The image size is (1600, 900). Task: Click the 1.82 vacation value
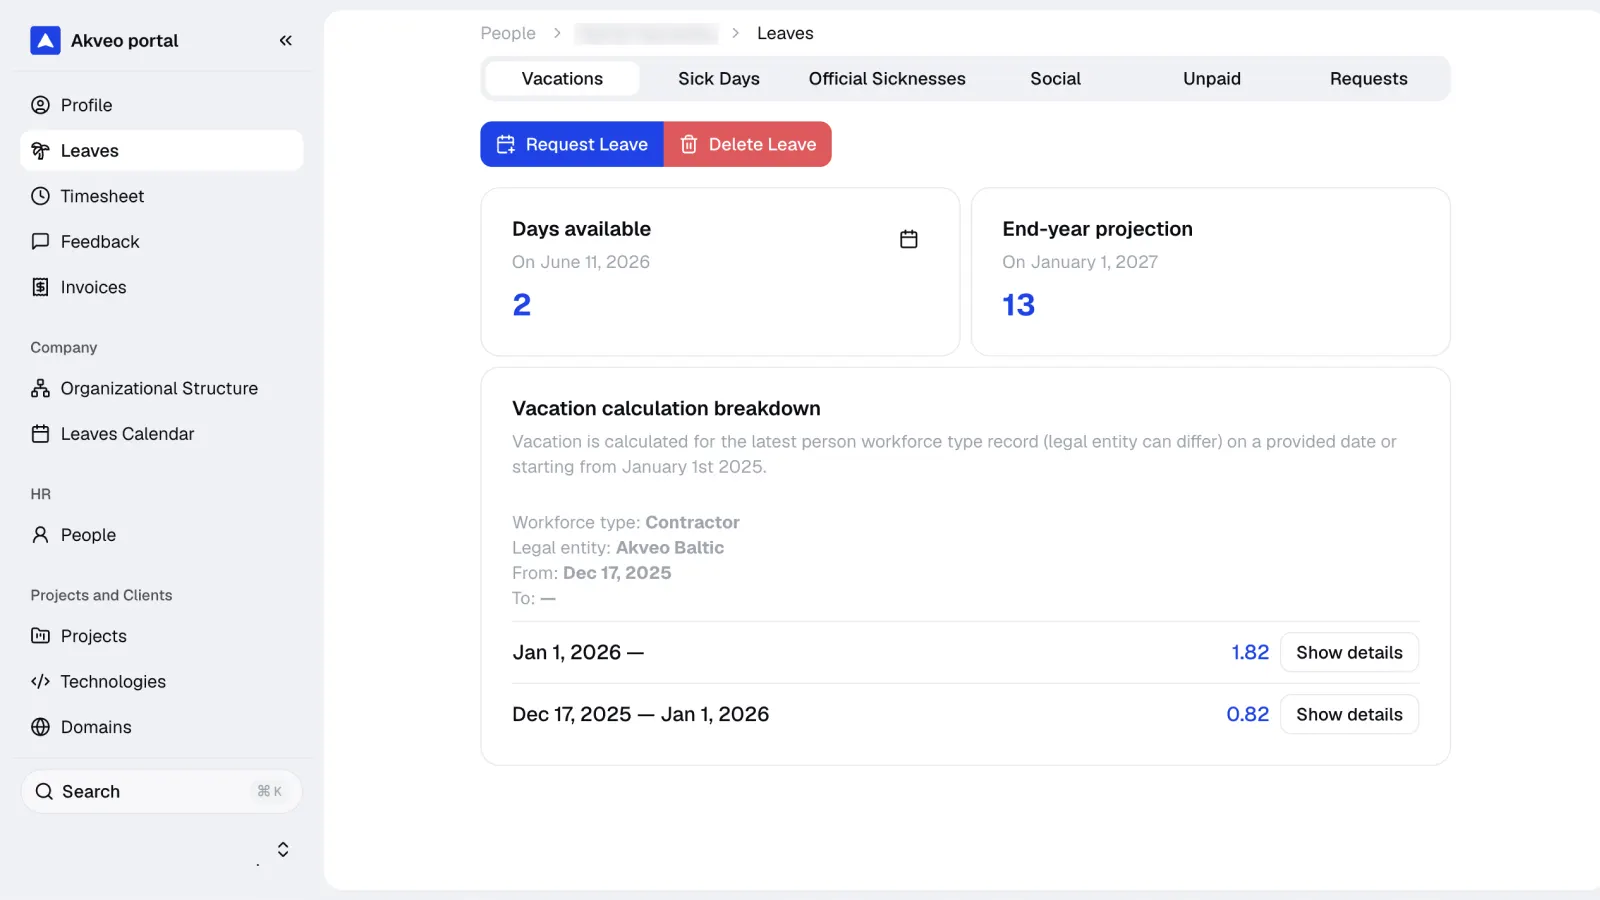(x=1250, y=653)
